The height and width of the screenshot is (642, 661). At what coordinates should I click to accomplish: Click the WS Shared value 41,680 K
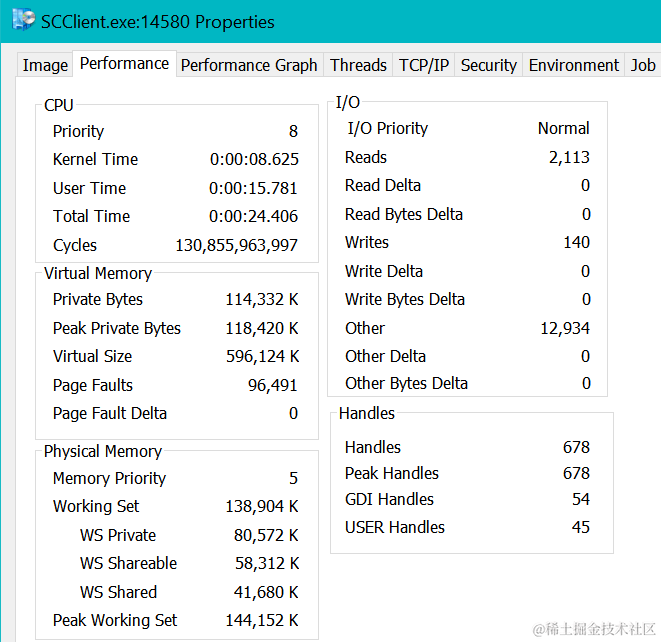(x=266, y=593)
